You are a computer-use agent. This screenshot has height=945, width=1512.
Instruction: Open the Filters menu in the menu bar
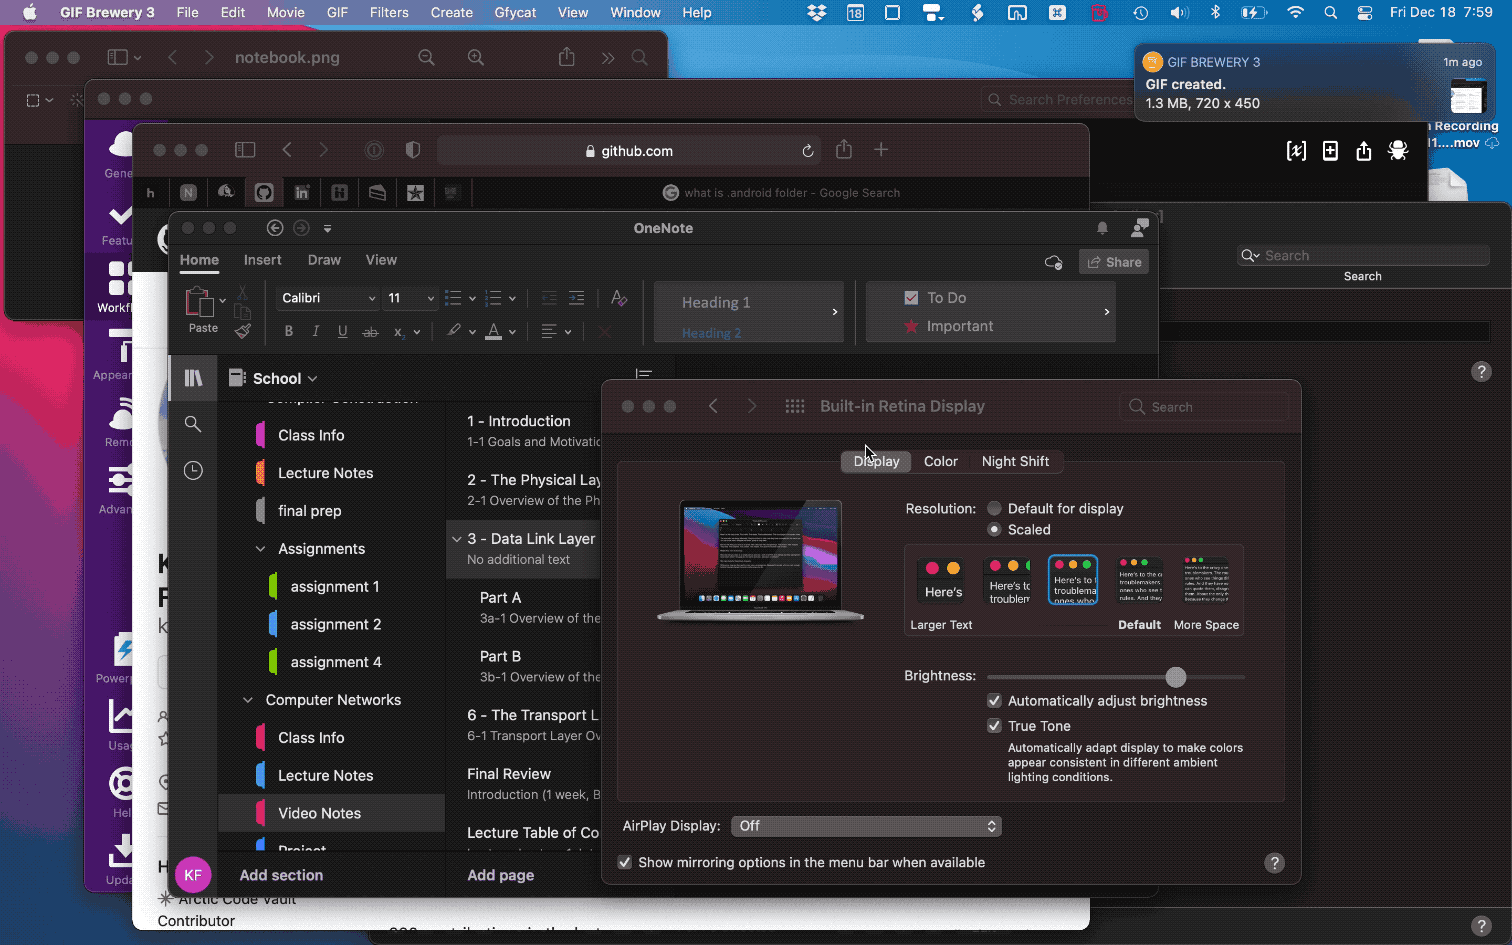(389, 13)
